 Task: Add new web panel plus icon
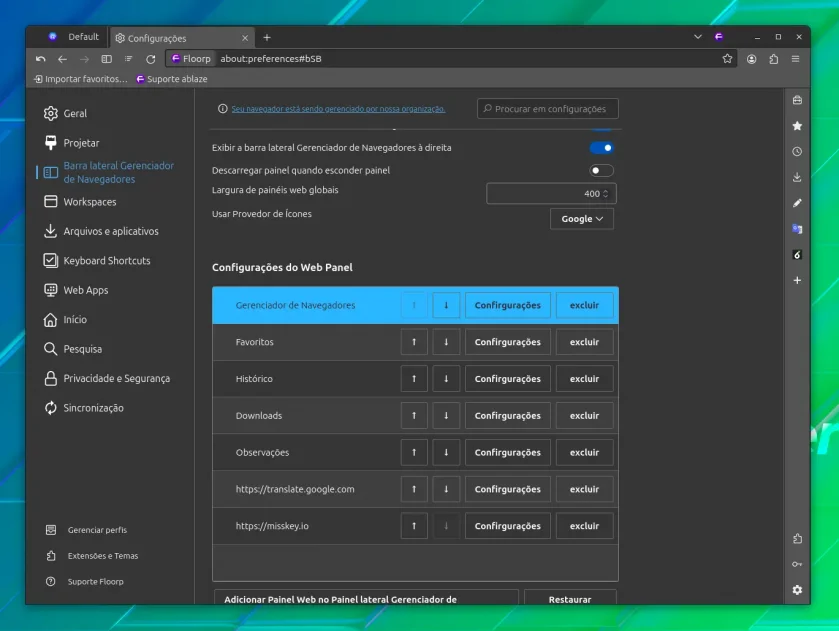tap(797, 280)
